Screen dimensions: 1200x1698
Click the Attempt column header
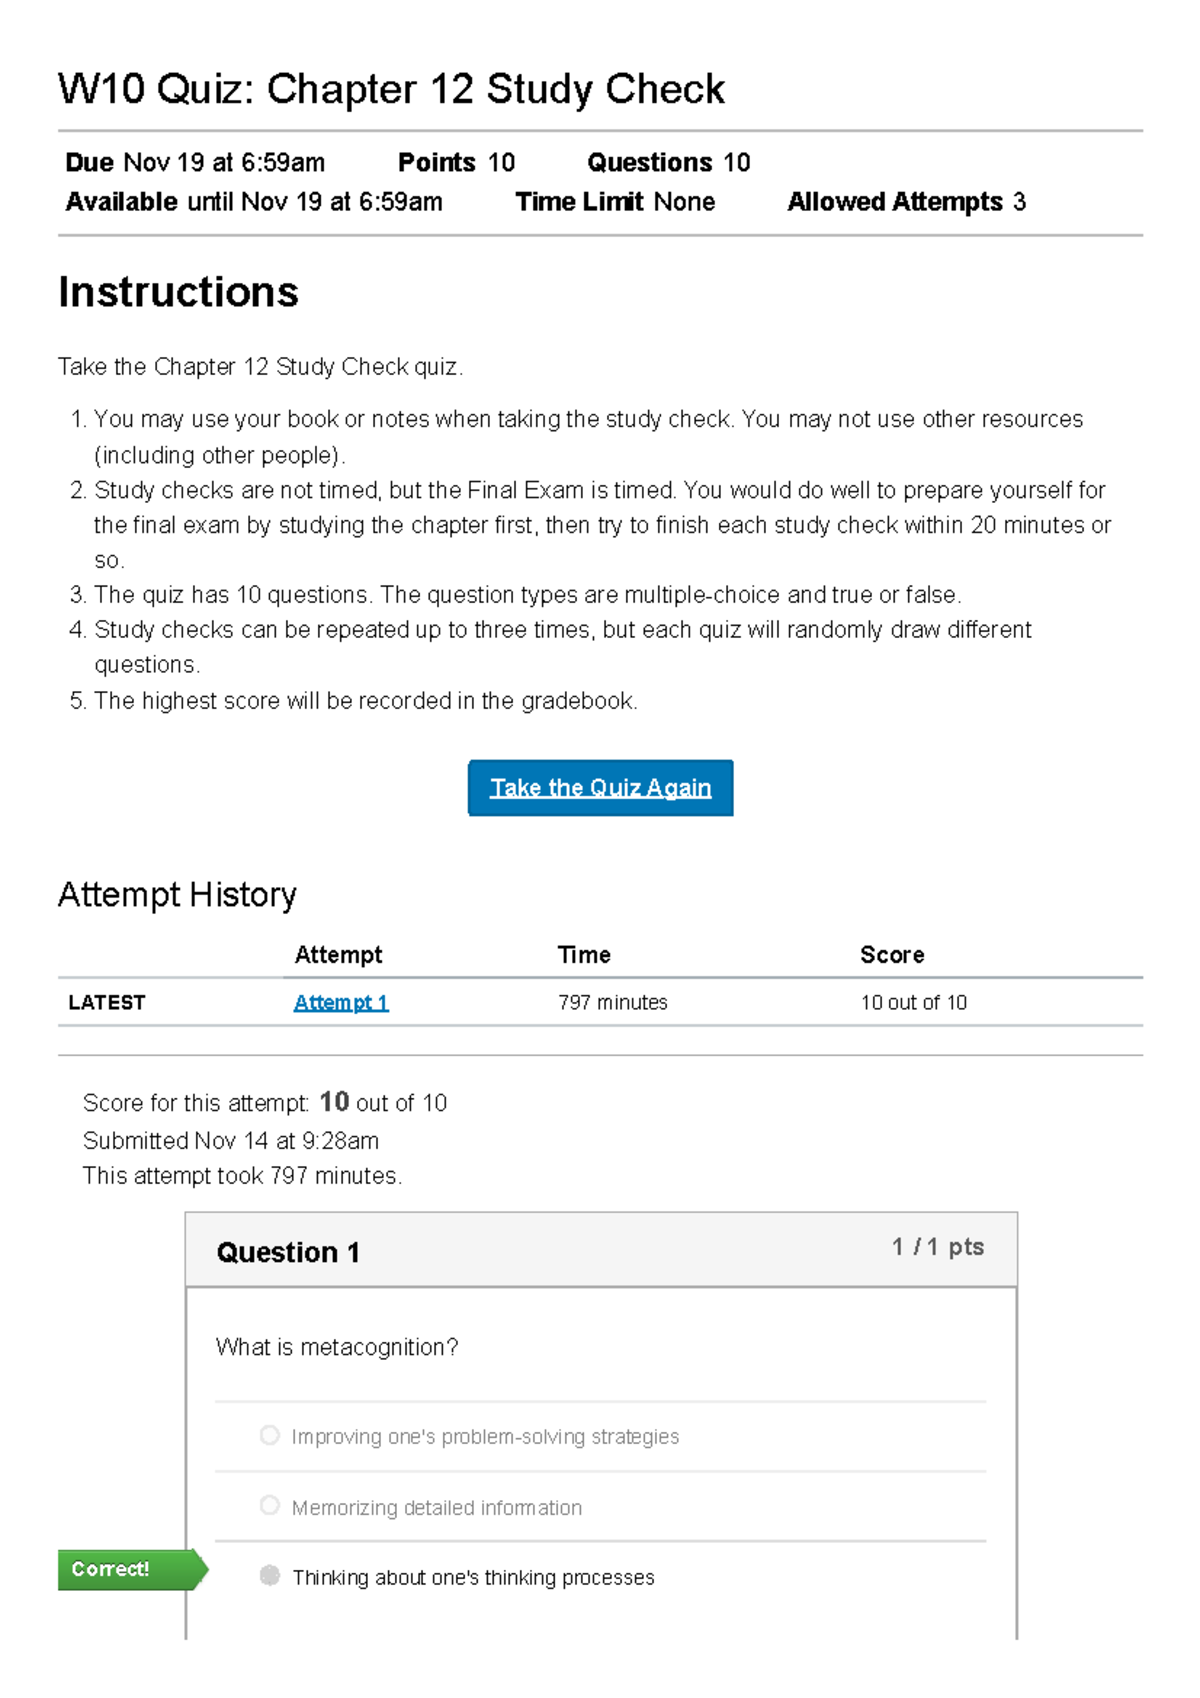(338, 955)
